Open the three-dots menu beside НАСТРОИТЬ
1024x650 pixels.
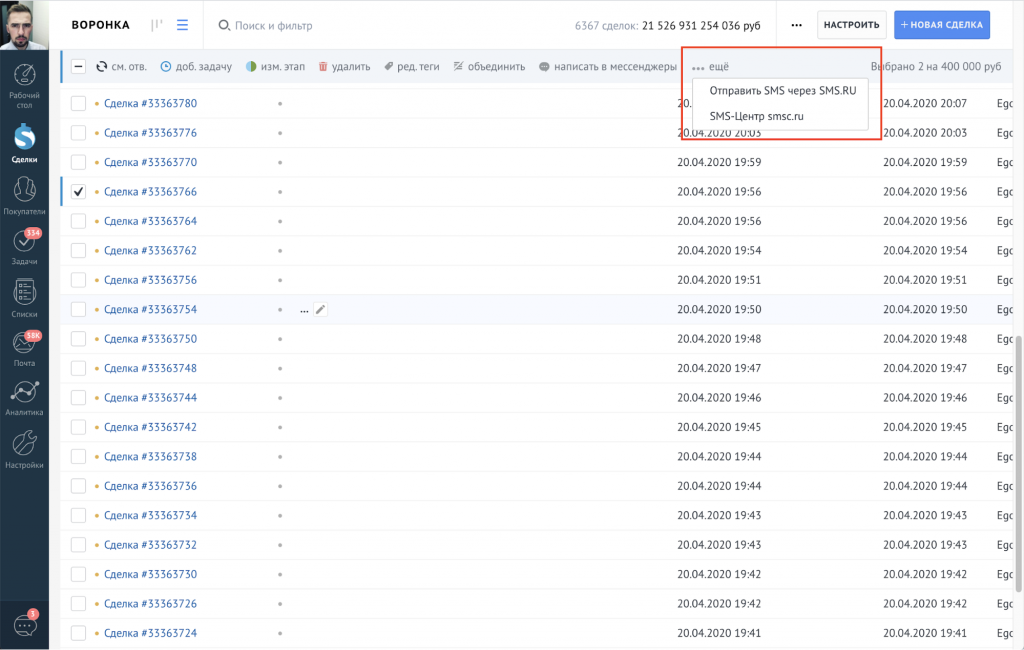point(796,25)
